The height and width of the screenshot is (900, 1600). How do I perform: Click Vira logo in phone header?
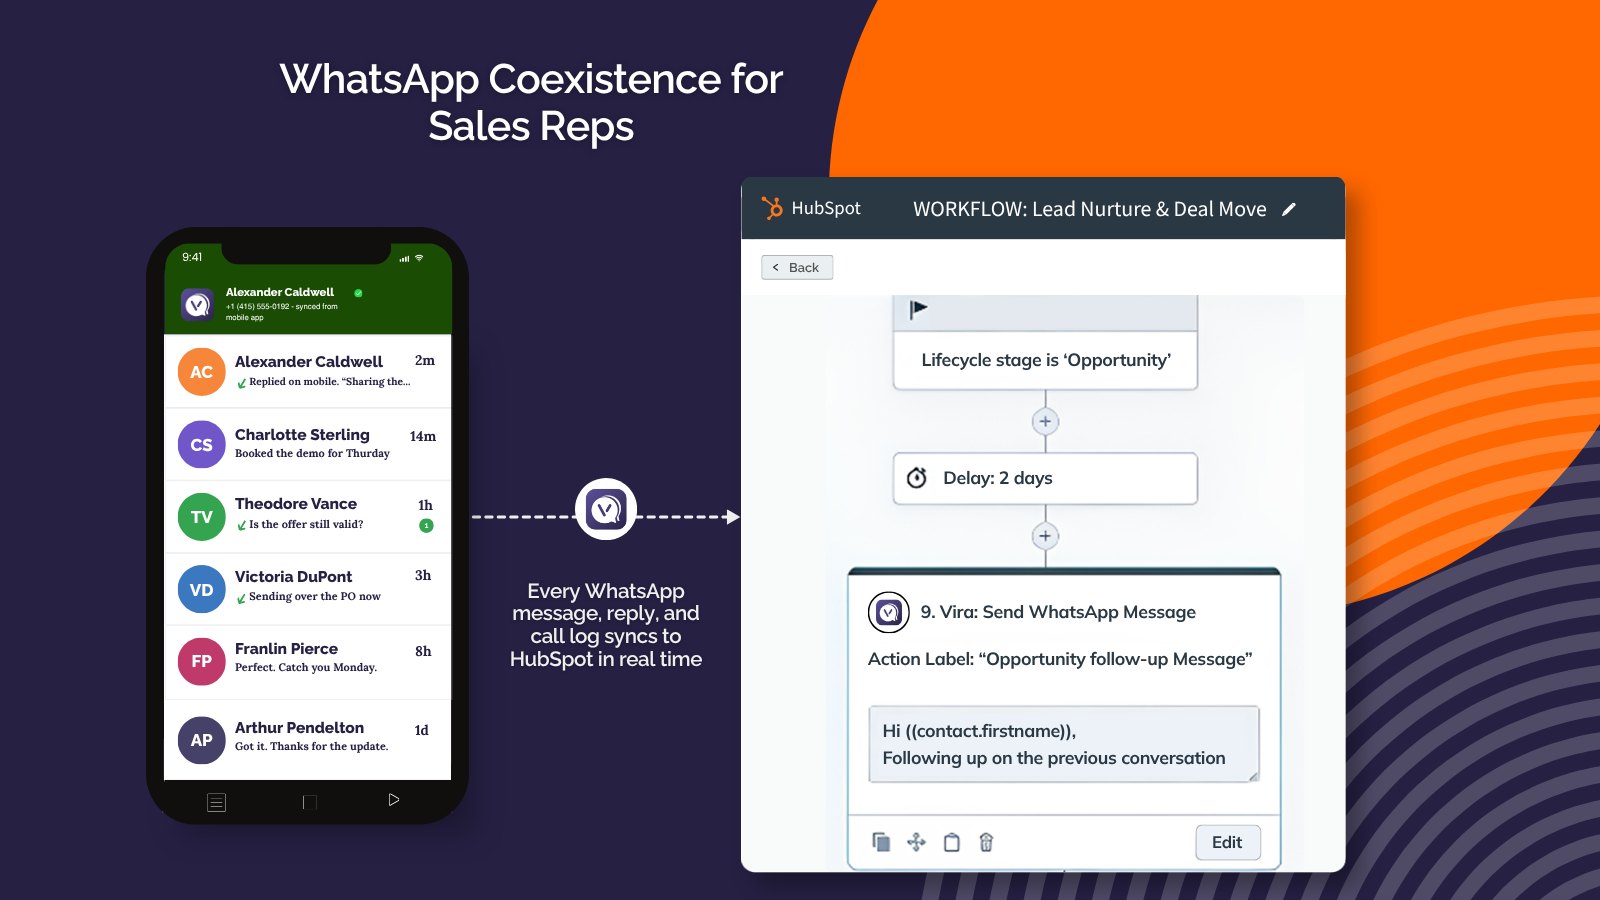(x=198, y=304)
